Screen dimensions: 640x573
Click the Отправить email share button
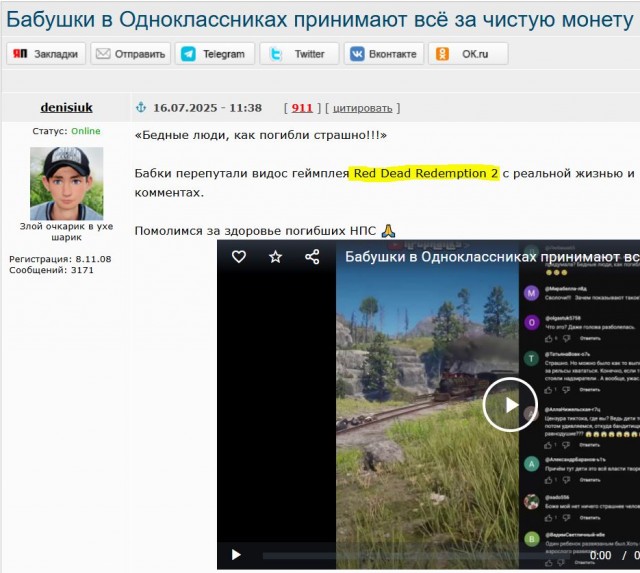coord(130,54)
